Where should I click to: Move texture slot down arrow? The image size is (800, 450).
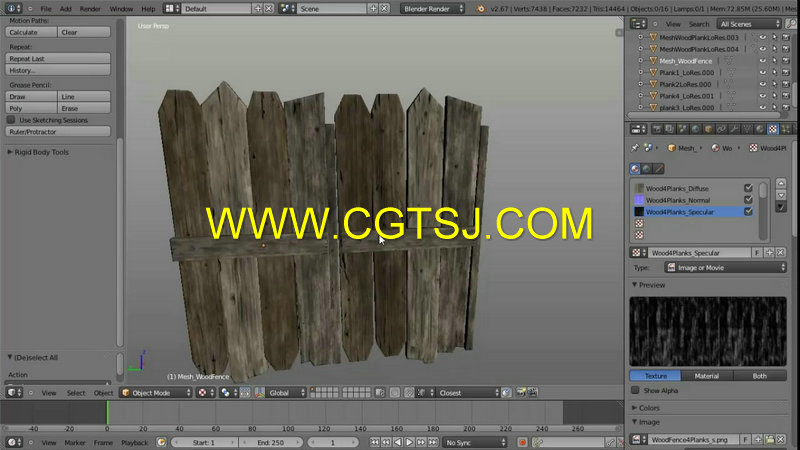coord(781,195)
